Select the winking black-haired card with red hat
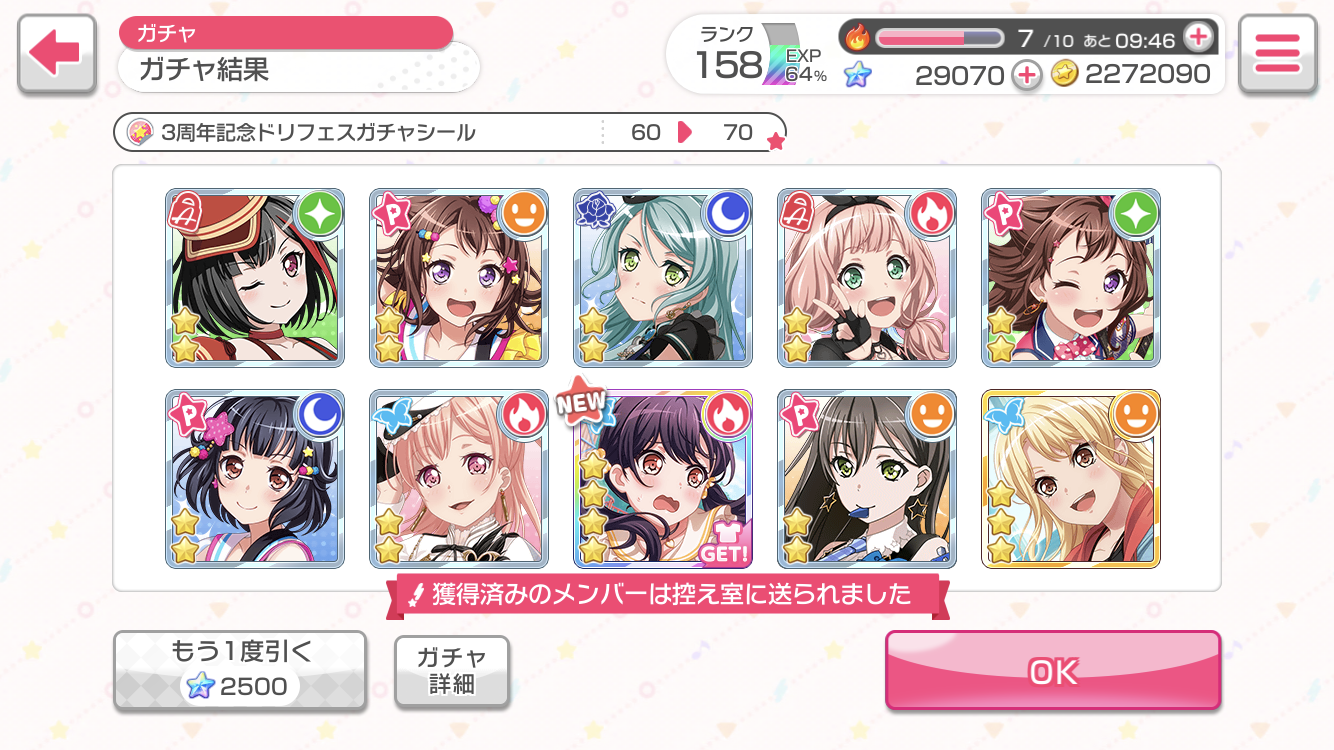This screenshot has width=1334, height=750. [x=255, y=277]
